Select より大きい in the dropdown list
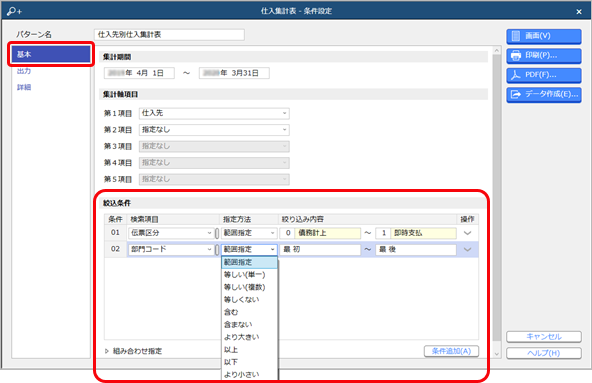Screen dimensions: 592x383 tap(249, 337)
